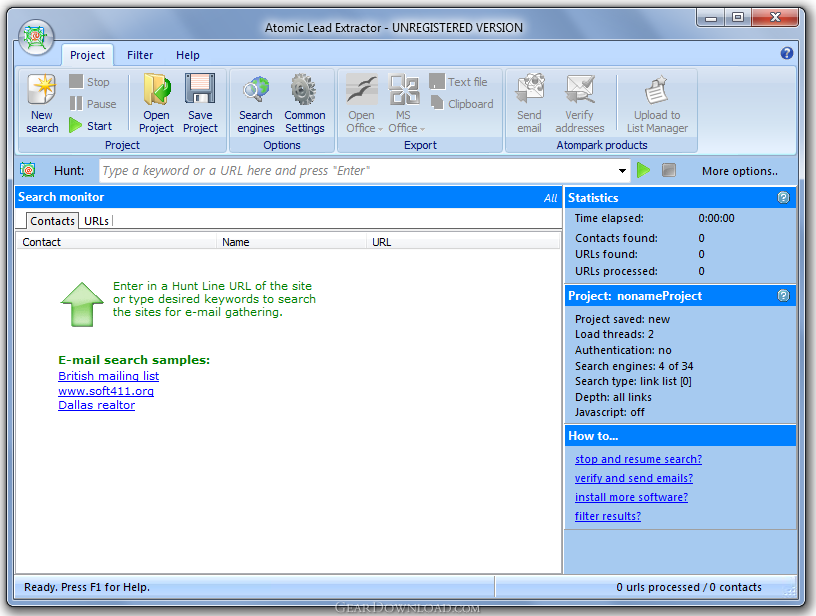The image size is (816, 616).
Task: Click the green up arrow hint icon
Action: 82,304
